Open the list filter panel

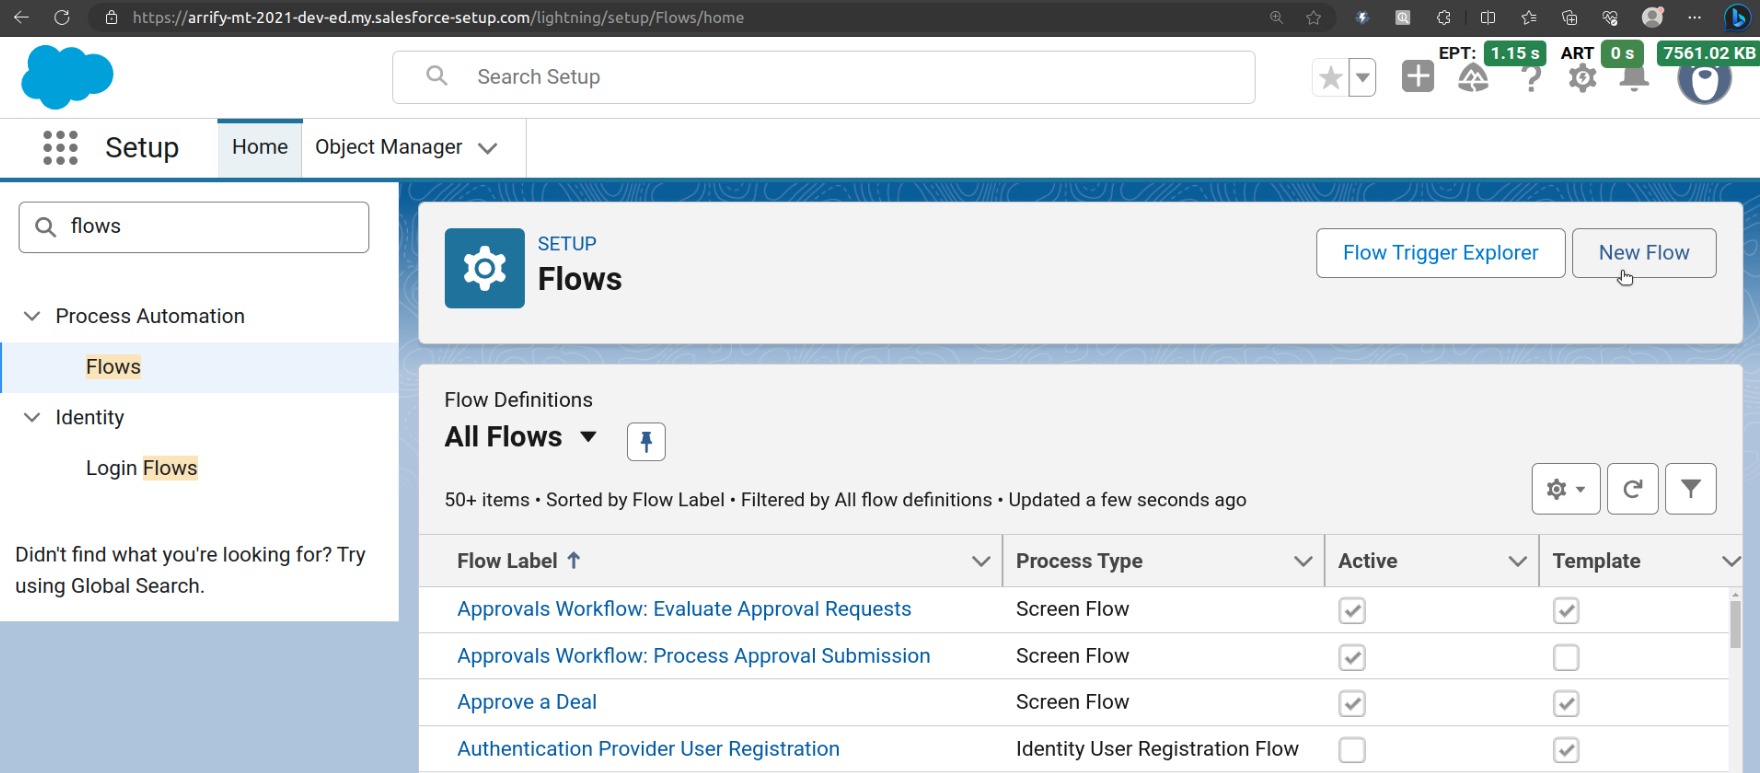[x=1690, y=489]
